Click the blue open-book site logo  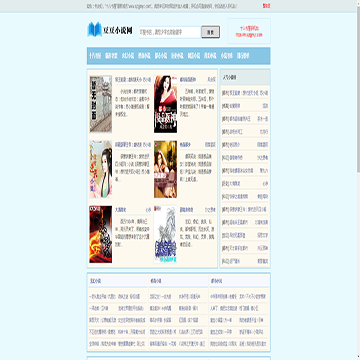[94, 29]
